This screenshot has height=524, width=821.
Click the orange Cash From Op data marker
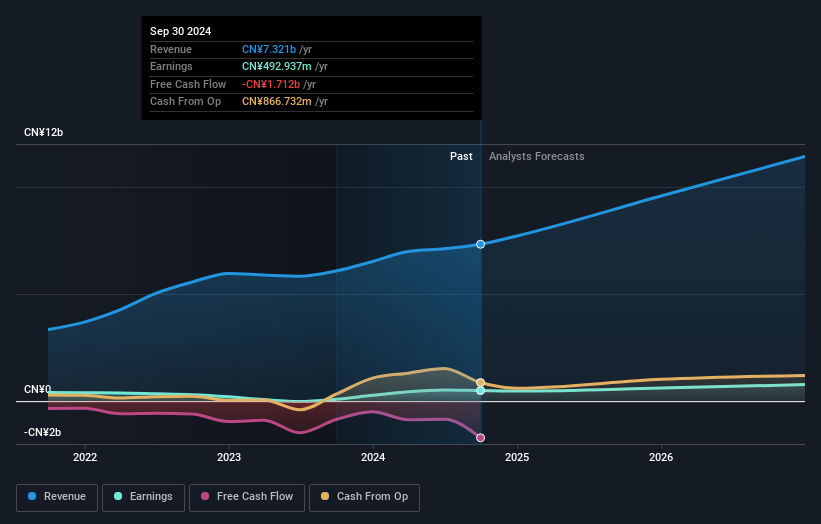point(480,383)
